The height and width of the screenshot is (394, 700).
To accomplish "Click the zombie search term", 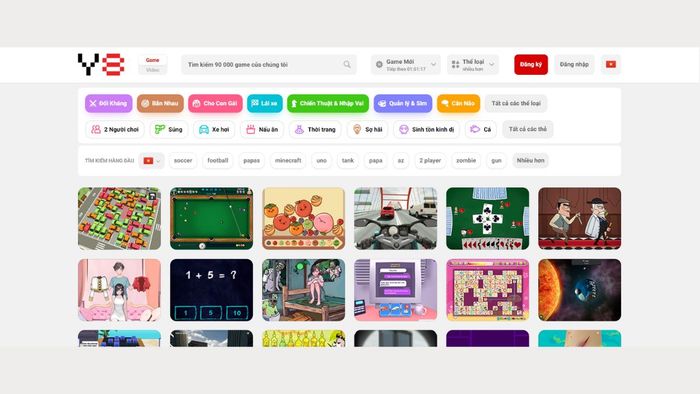I will coord(466,161).
